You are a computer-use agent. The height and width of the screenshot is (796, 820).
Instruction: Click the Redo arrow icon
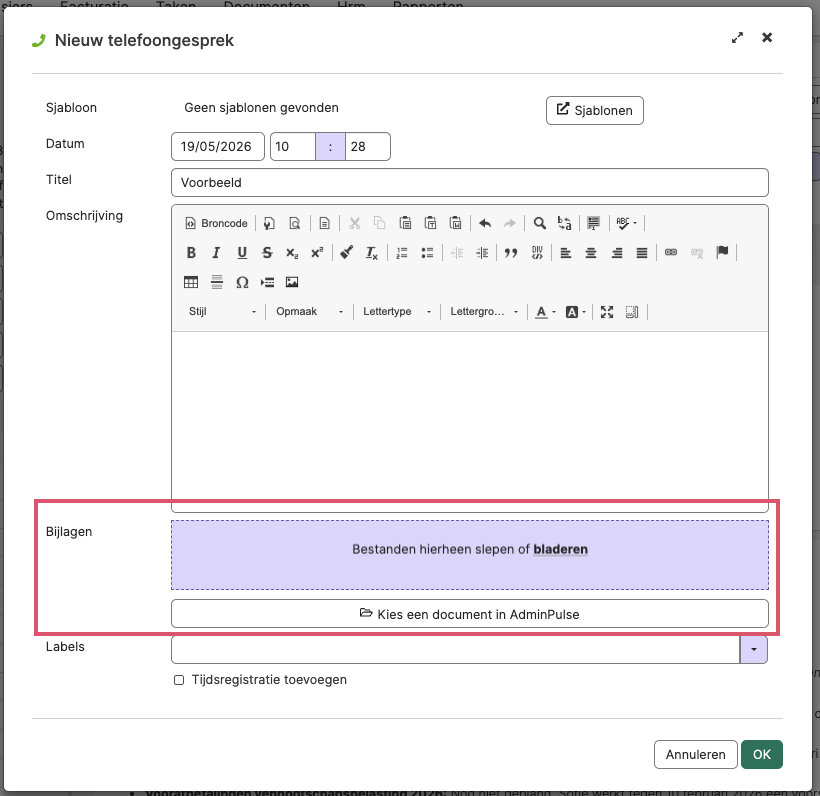point(510,223)
